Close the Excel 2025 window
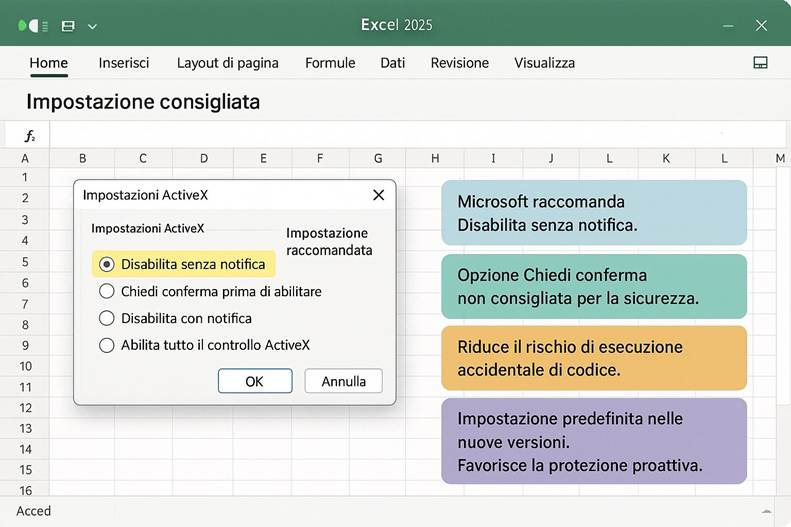Viewport: 791px width, 527px height. point(761,26)
